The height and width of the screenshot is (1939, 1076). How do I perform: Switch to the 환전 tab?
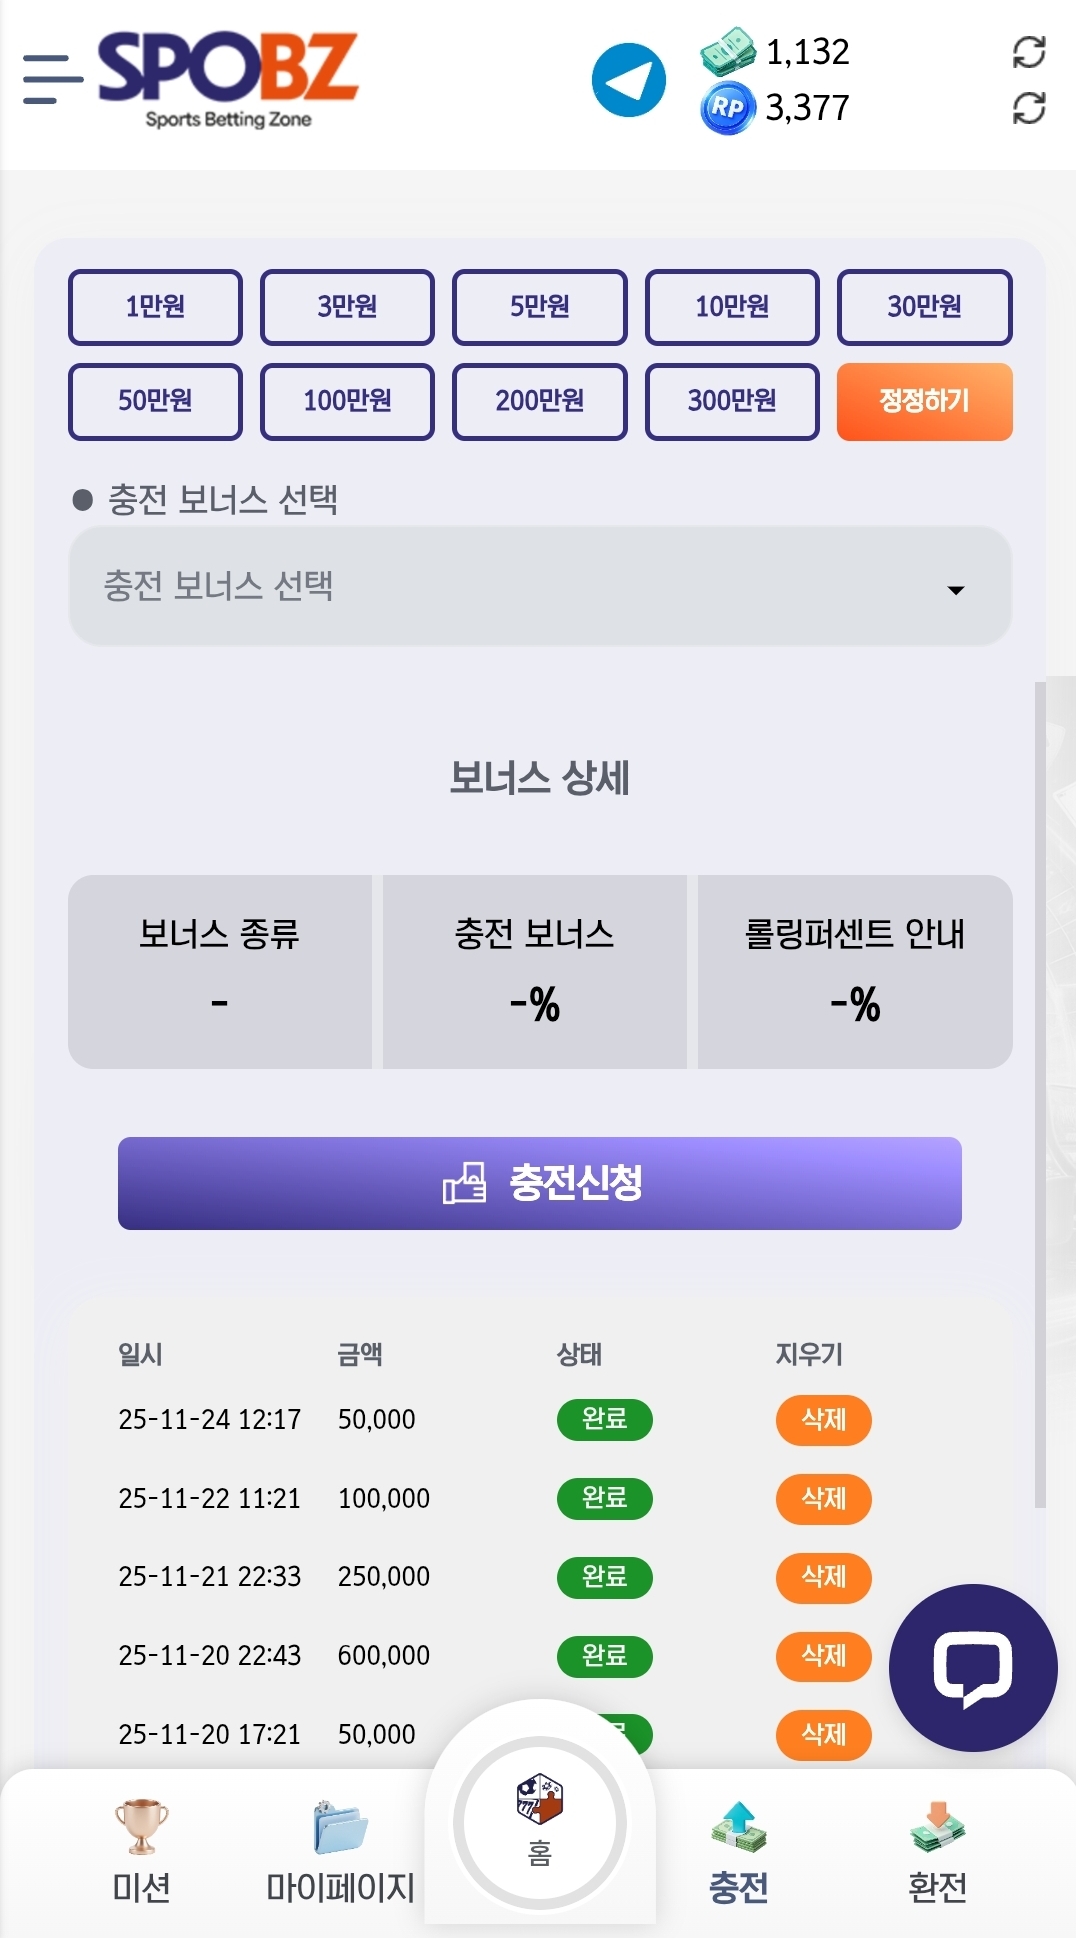point(937,1850)
